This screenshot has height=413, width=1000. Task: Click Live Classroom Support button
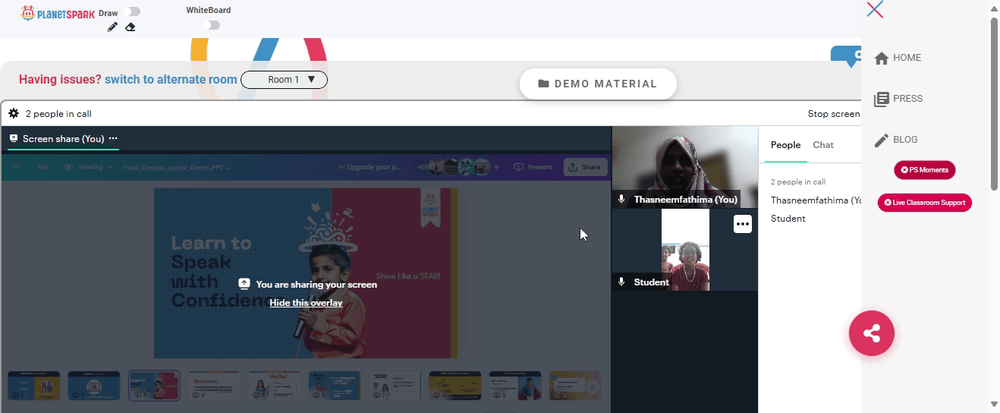924,203
